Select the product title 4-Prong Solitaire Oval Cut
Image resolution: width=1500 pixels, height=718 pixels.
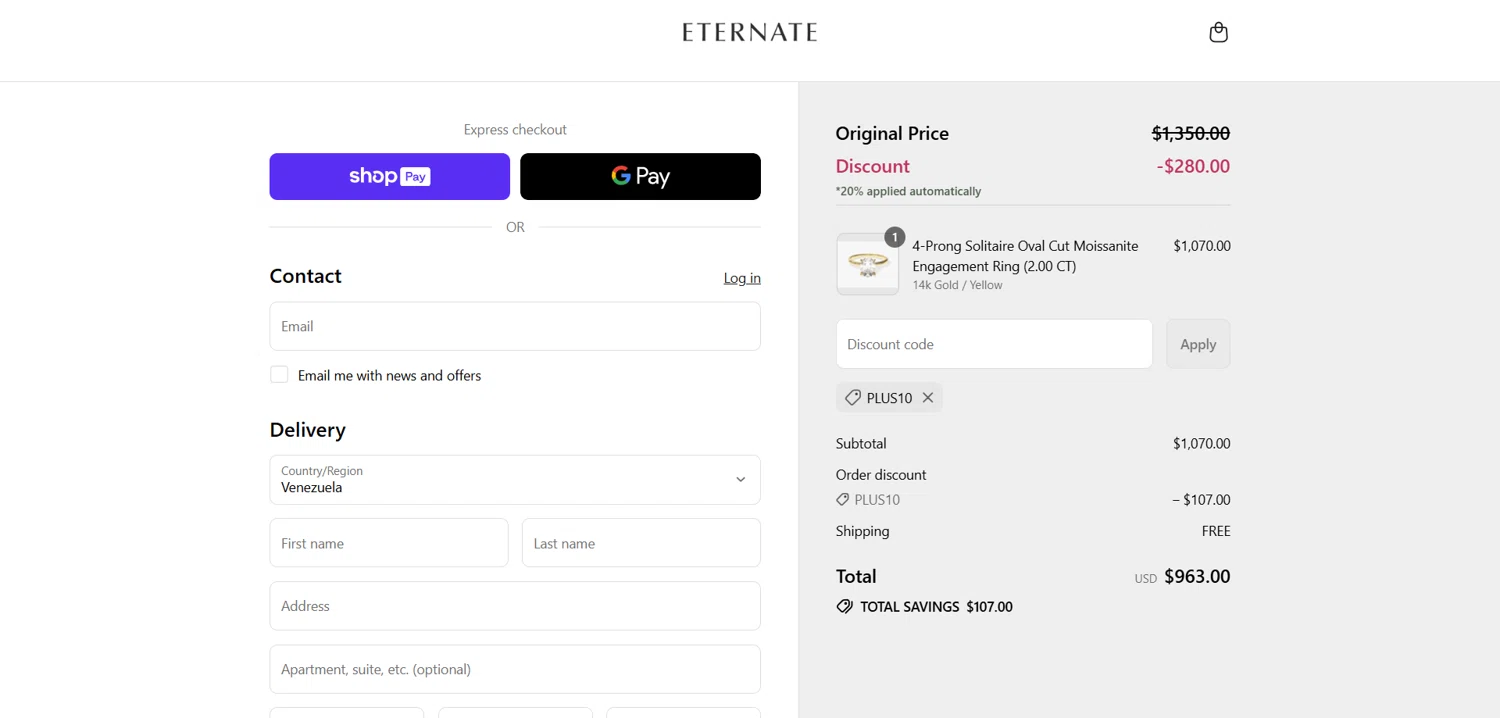1025,256
